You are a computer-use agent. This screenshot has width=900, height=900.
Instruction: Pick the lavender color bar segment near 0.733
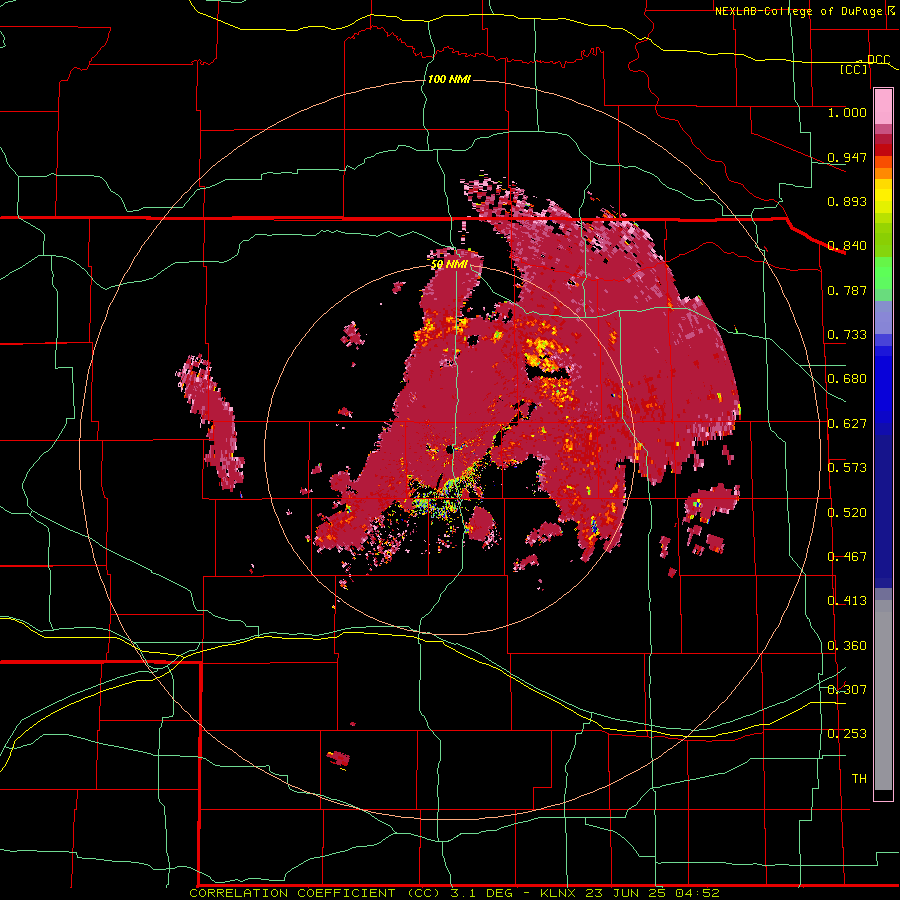883,318
